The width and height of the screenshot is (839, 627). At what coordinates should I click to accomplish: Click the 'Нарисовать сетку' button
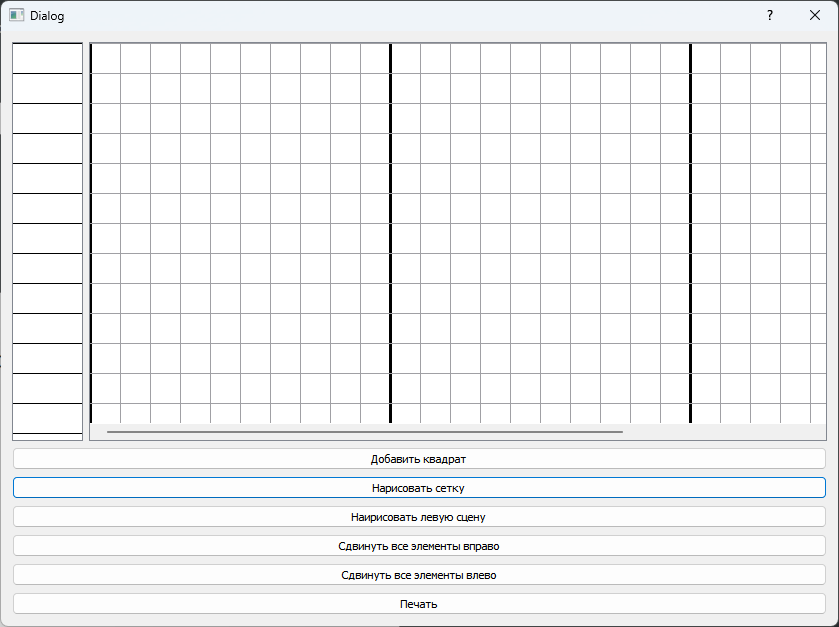coord(419,488)
